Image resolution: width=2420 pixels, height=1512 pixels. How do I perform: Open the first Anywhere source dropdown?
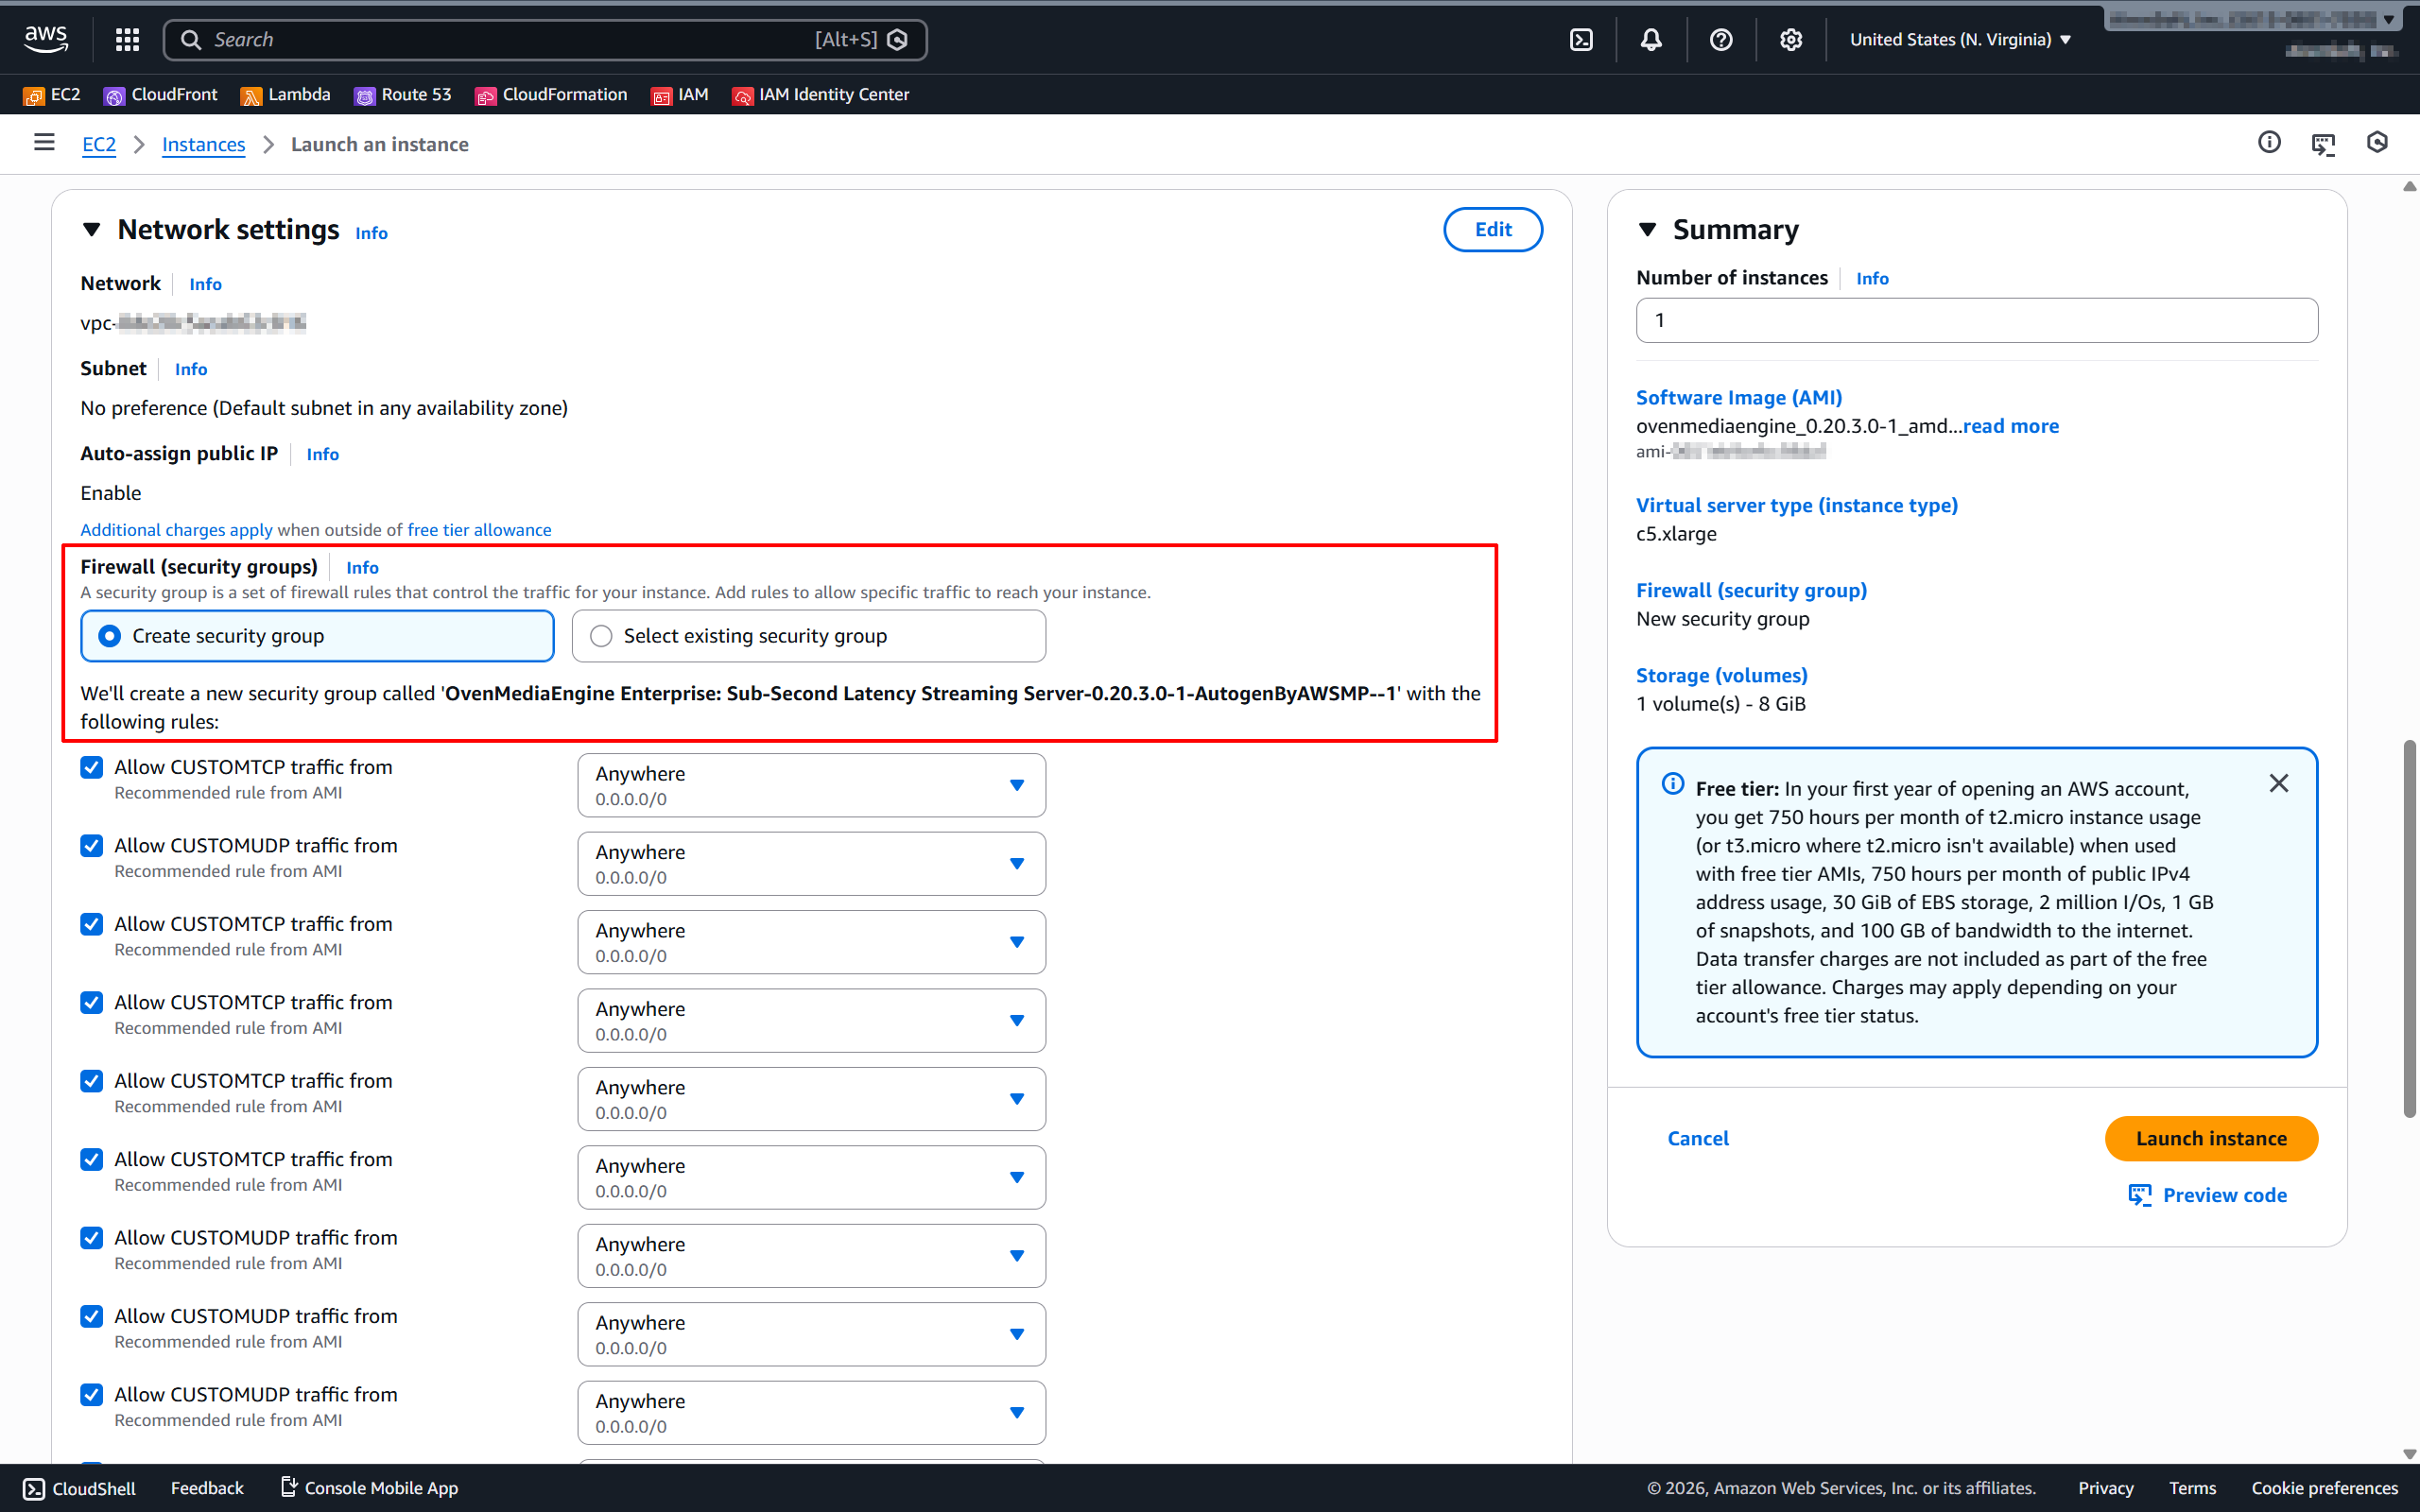[811, 785]
